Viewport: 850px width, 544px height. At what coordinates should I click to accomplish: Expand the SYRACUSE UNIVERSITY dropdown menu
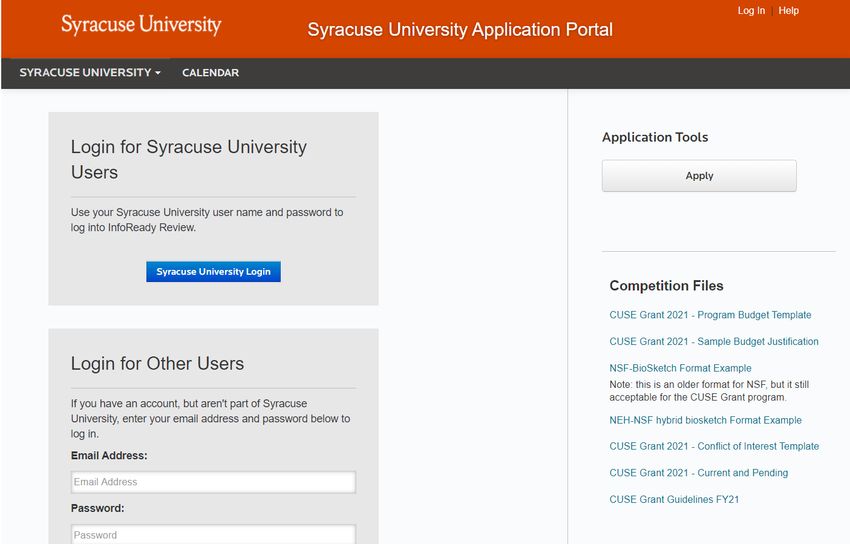coord(90,73)
